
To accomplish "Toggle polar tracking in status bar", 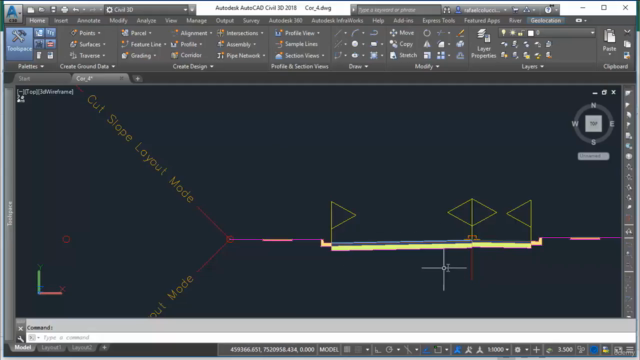I will pos(389,350).
